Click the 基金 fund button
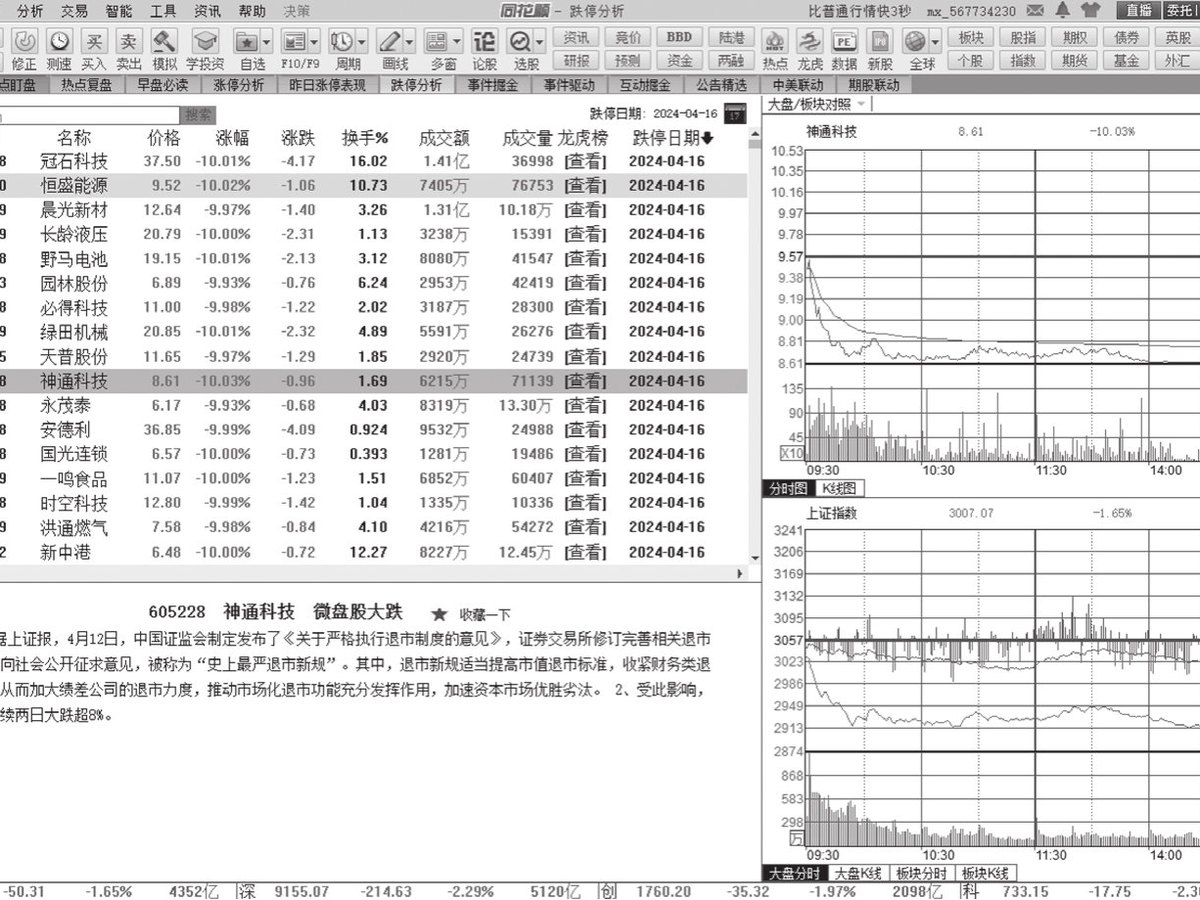 [x=1126, y=61]
